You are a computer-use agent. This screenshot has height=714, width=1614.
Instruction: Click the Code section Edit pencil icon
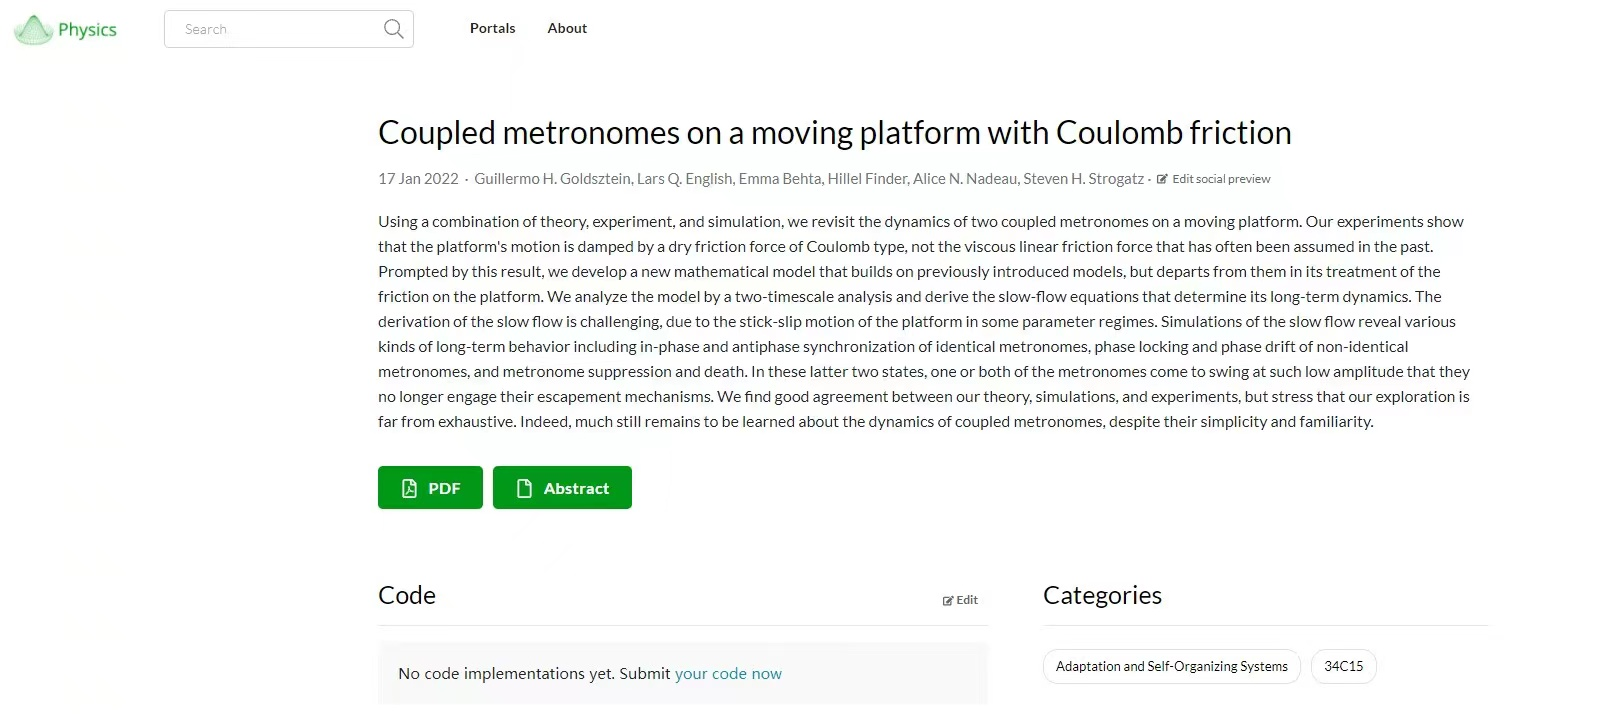[x=948, y=601]
